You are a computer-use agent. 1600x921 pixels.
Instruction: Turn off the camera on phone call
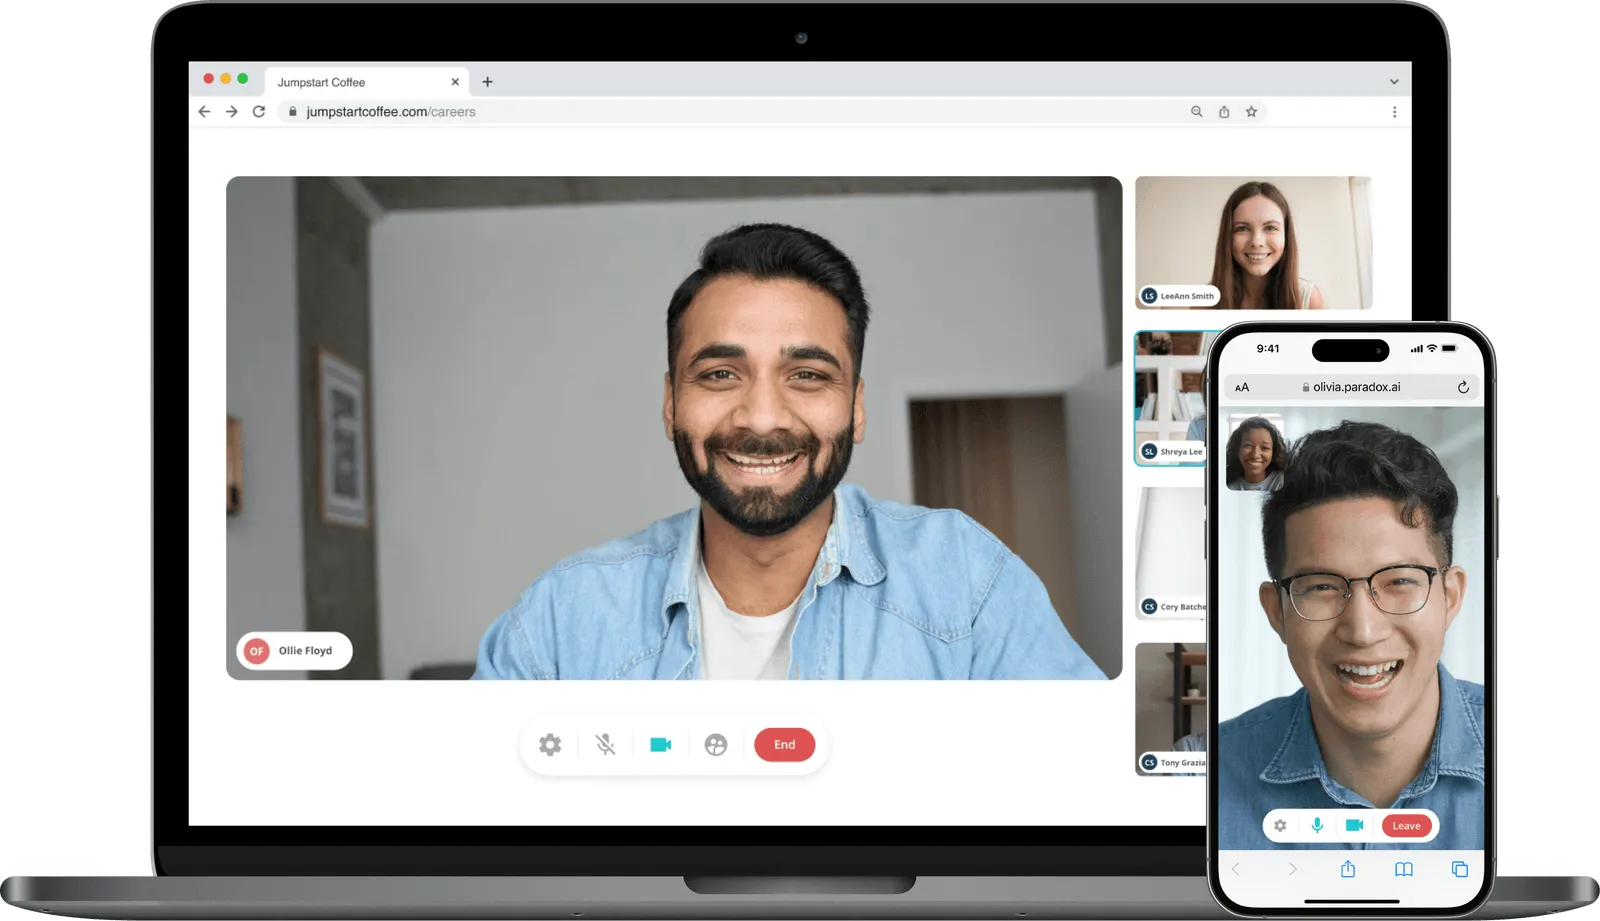coord(1354,826)
